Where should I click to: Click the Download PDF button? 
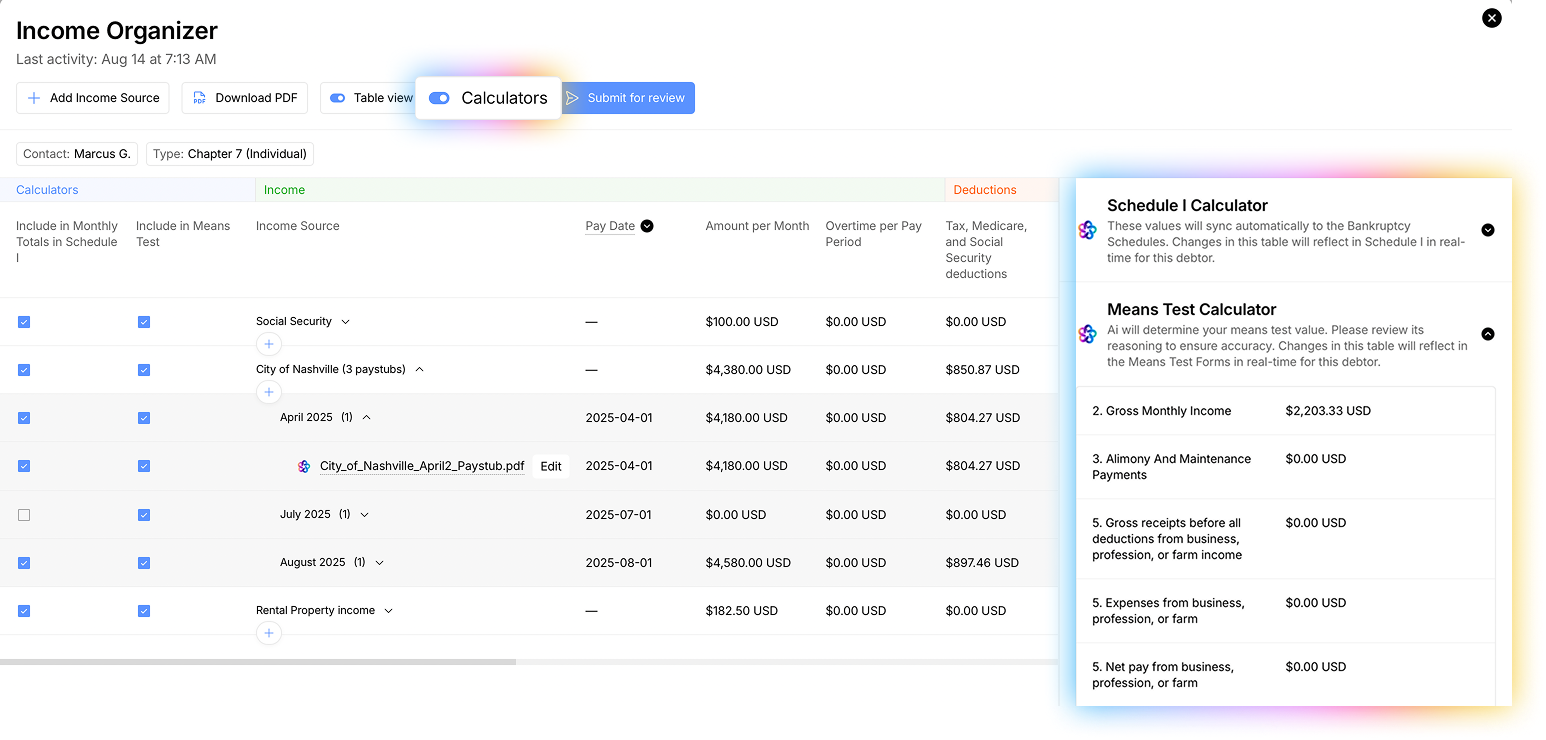(245, 98)
